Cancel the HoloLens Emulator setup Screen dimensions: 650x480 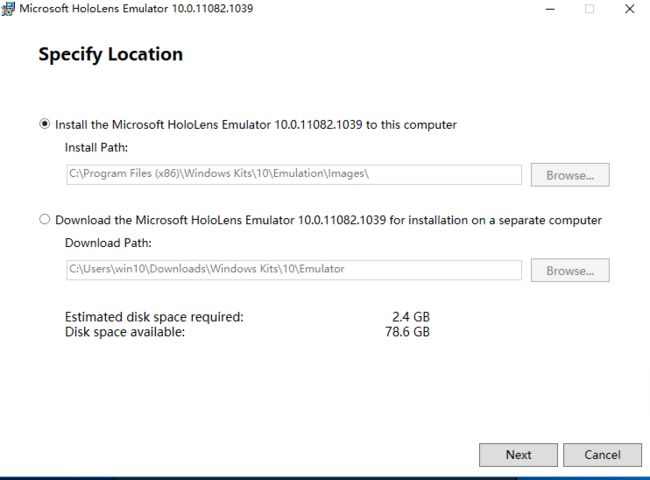(602, 455)
